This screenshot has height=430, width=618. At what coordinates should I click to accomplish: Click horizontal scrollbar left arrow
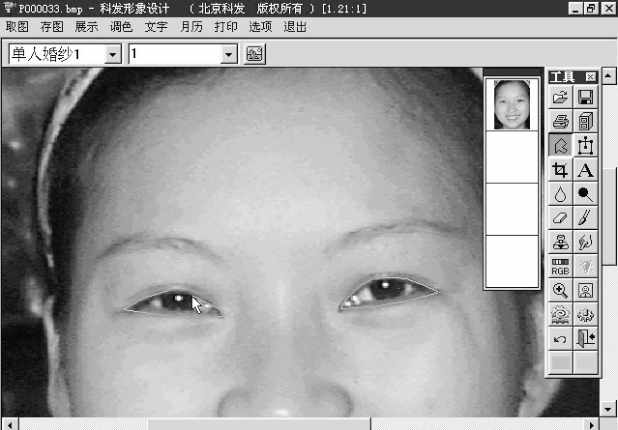tap(10, 424)
